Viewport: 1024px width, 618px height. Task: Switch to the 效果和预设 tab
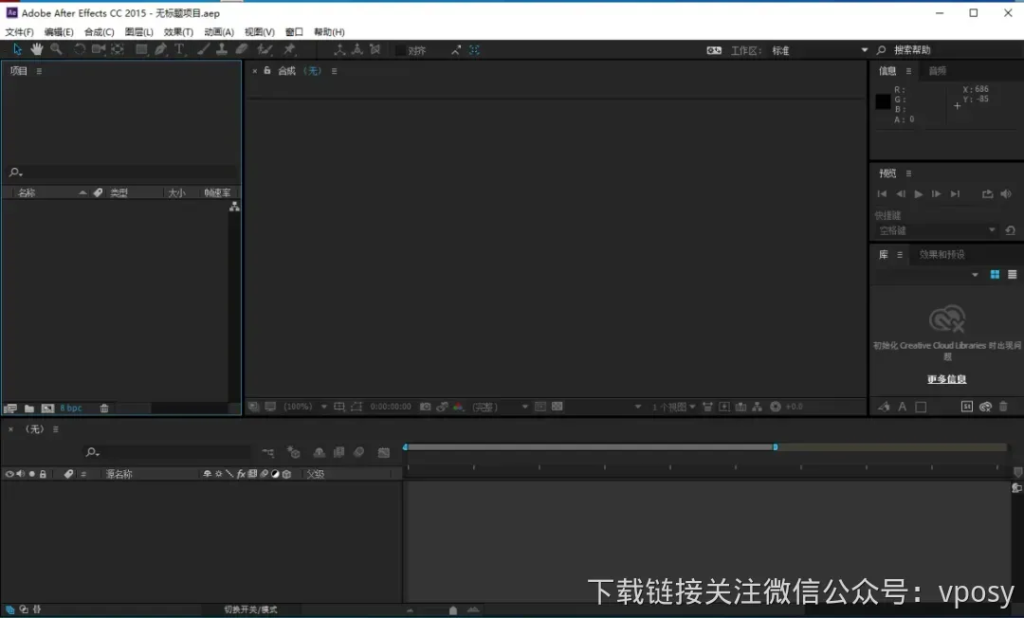[942, 255]
